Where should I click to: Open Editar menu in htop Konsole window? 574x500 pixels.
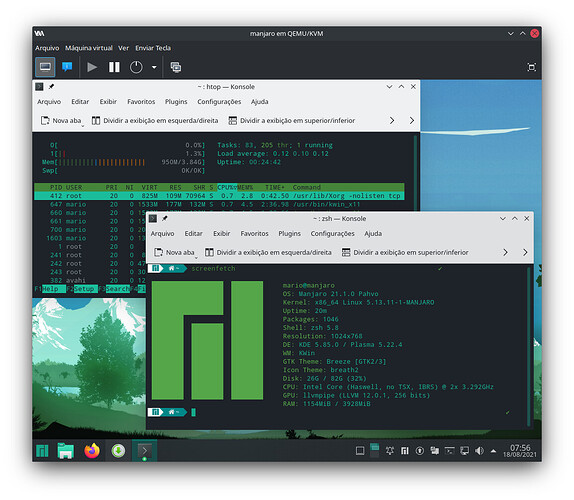click(80, 101)
